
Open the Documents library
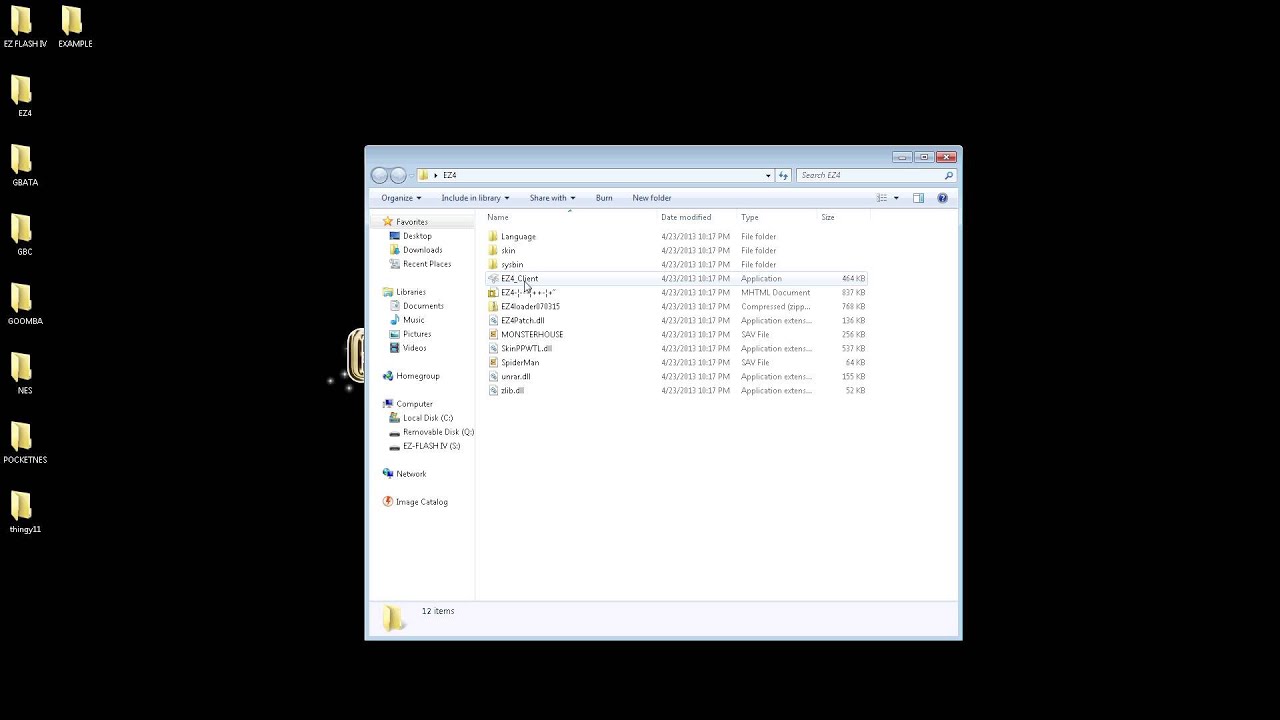[423, 306]
